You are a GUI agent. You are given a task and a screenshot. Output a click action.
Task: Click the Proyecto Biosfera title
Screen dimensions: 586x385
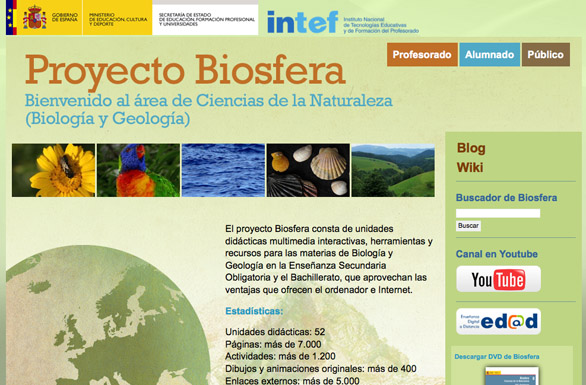tap(185, 71)
